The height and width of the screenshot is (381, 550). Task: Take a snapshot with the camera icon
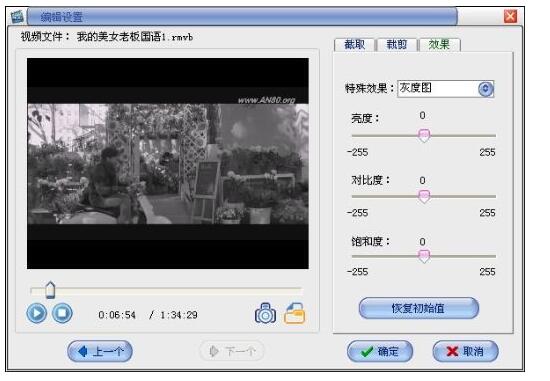click(265, 313)
